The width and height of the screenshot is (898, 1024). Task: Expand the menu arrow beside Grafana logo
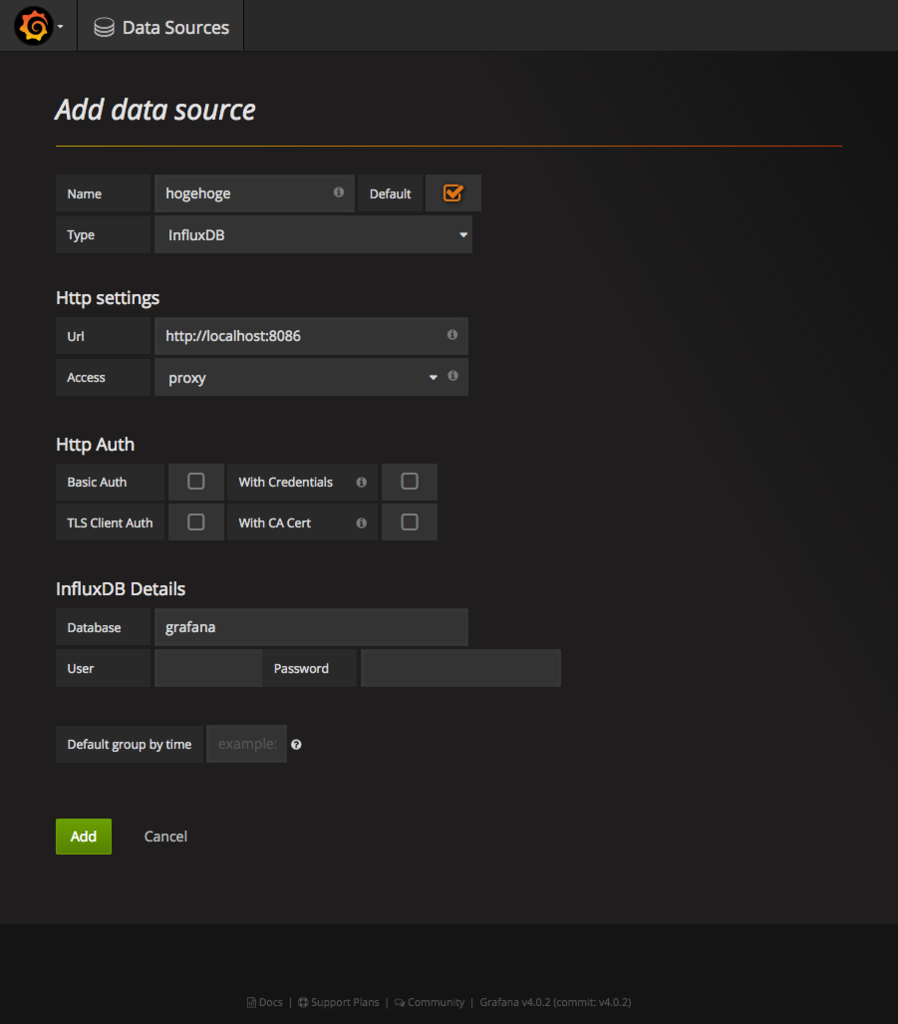pos(61,27)
